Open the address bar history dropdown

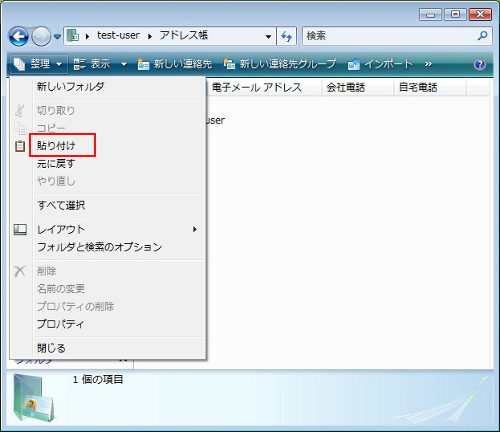point(268,36)
